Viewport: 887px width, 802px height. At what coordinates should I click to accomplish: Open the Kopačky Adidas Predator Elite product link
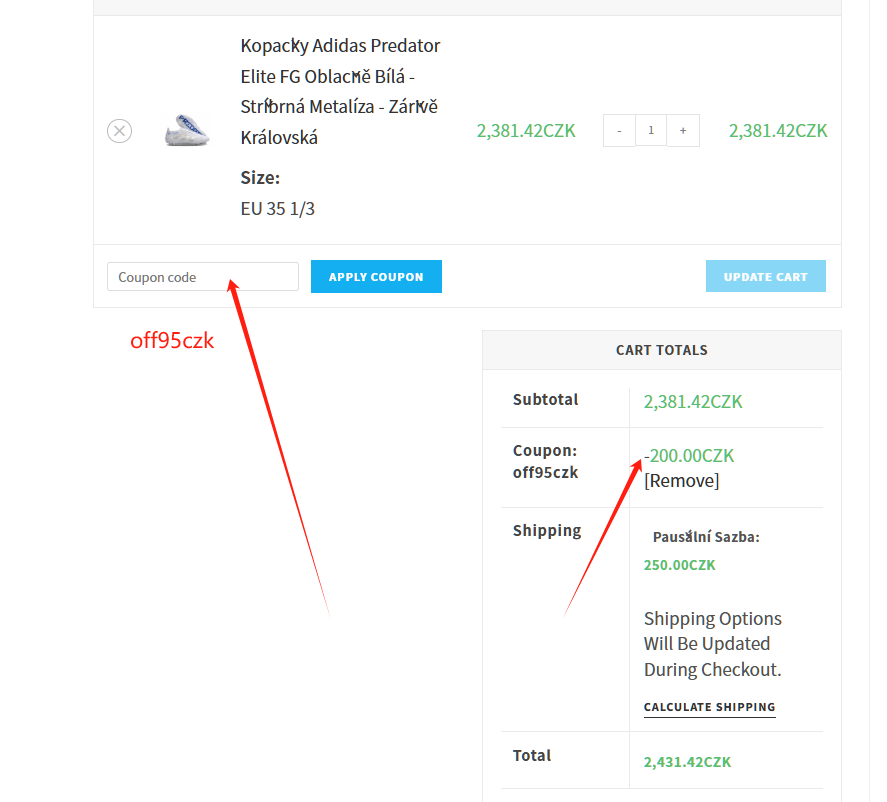point(340,92)
